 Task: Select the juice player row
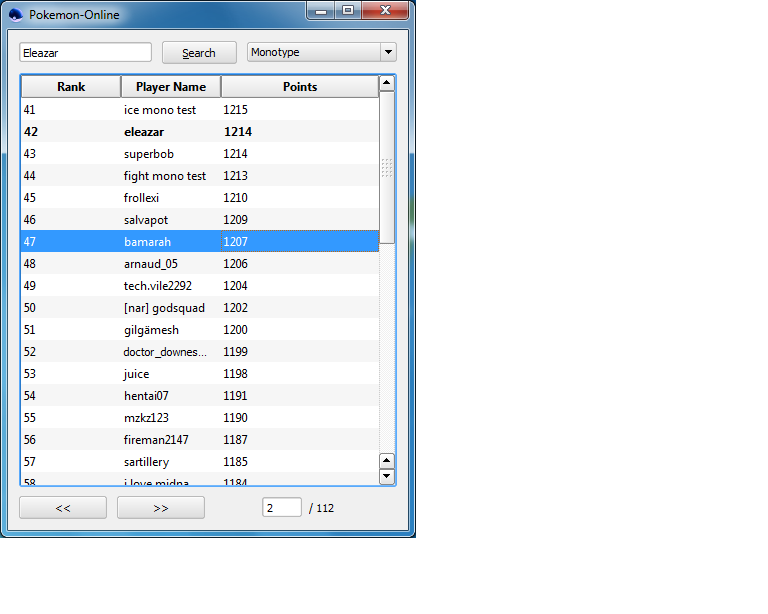tap(200, 374)
